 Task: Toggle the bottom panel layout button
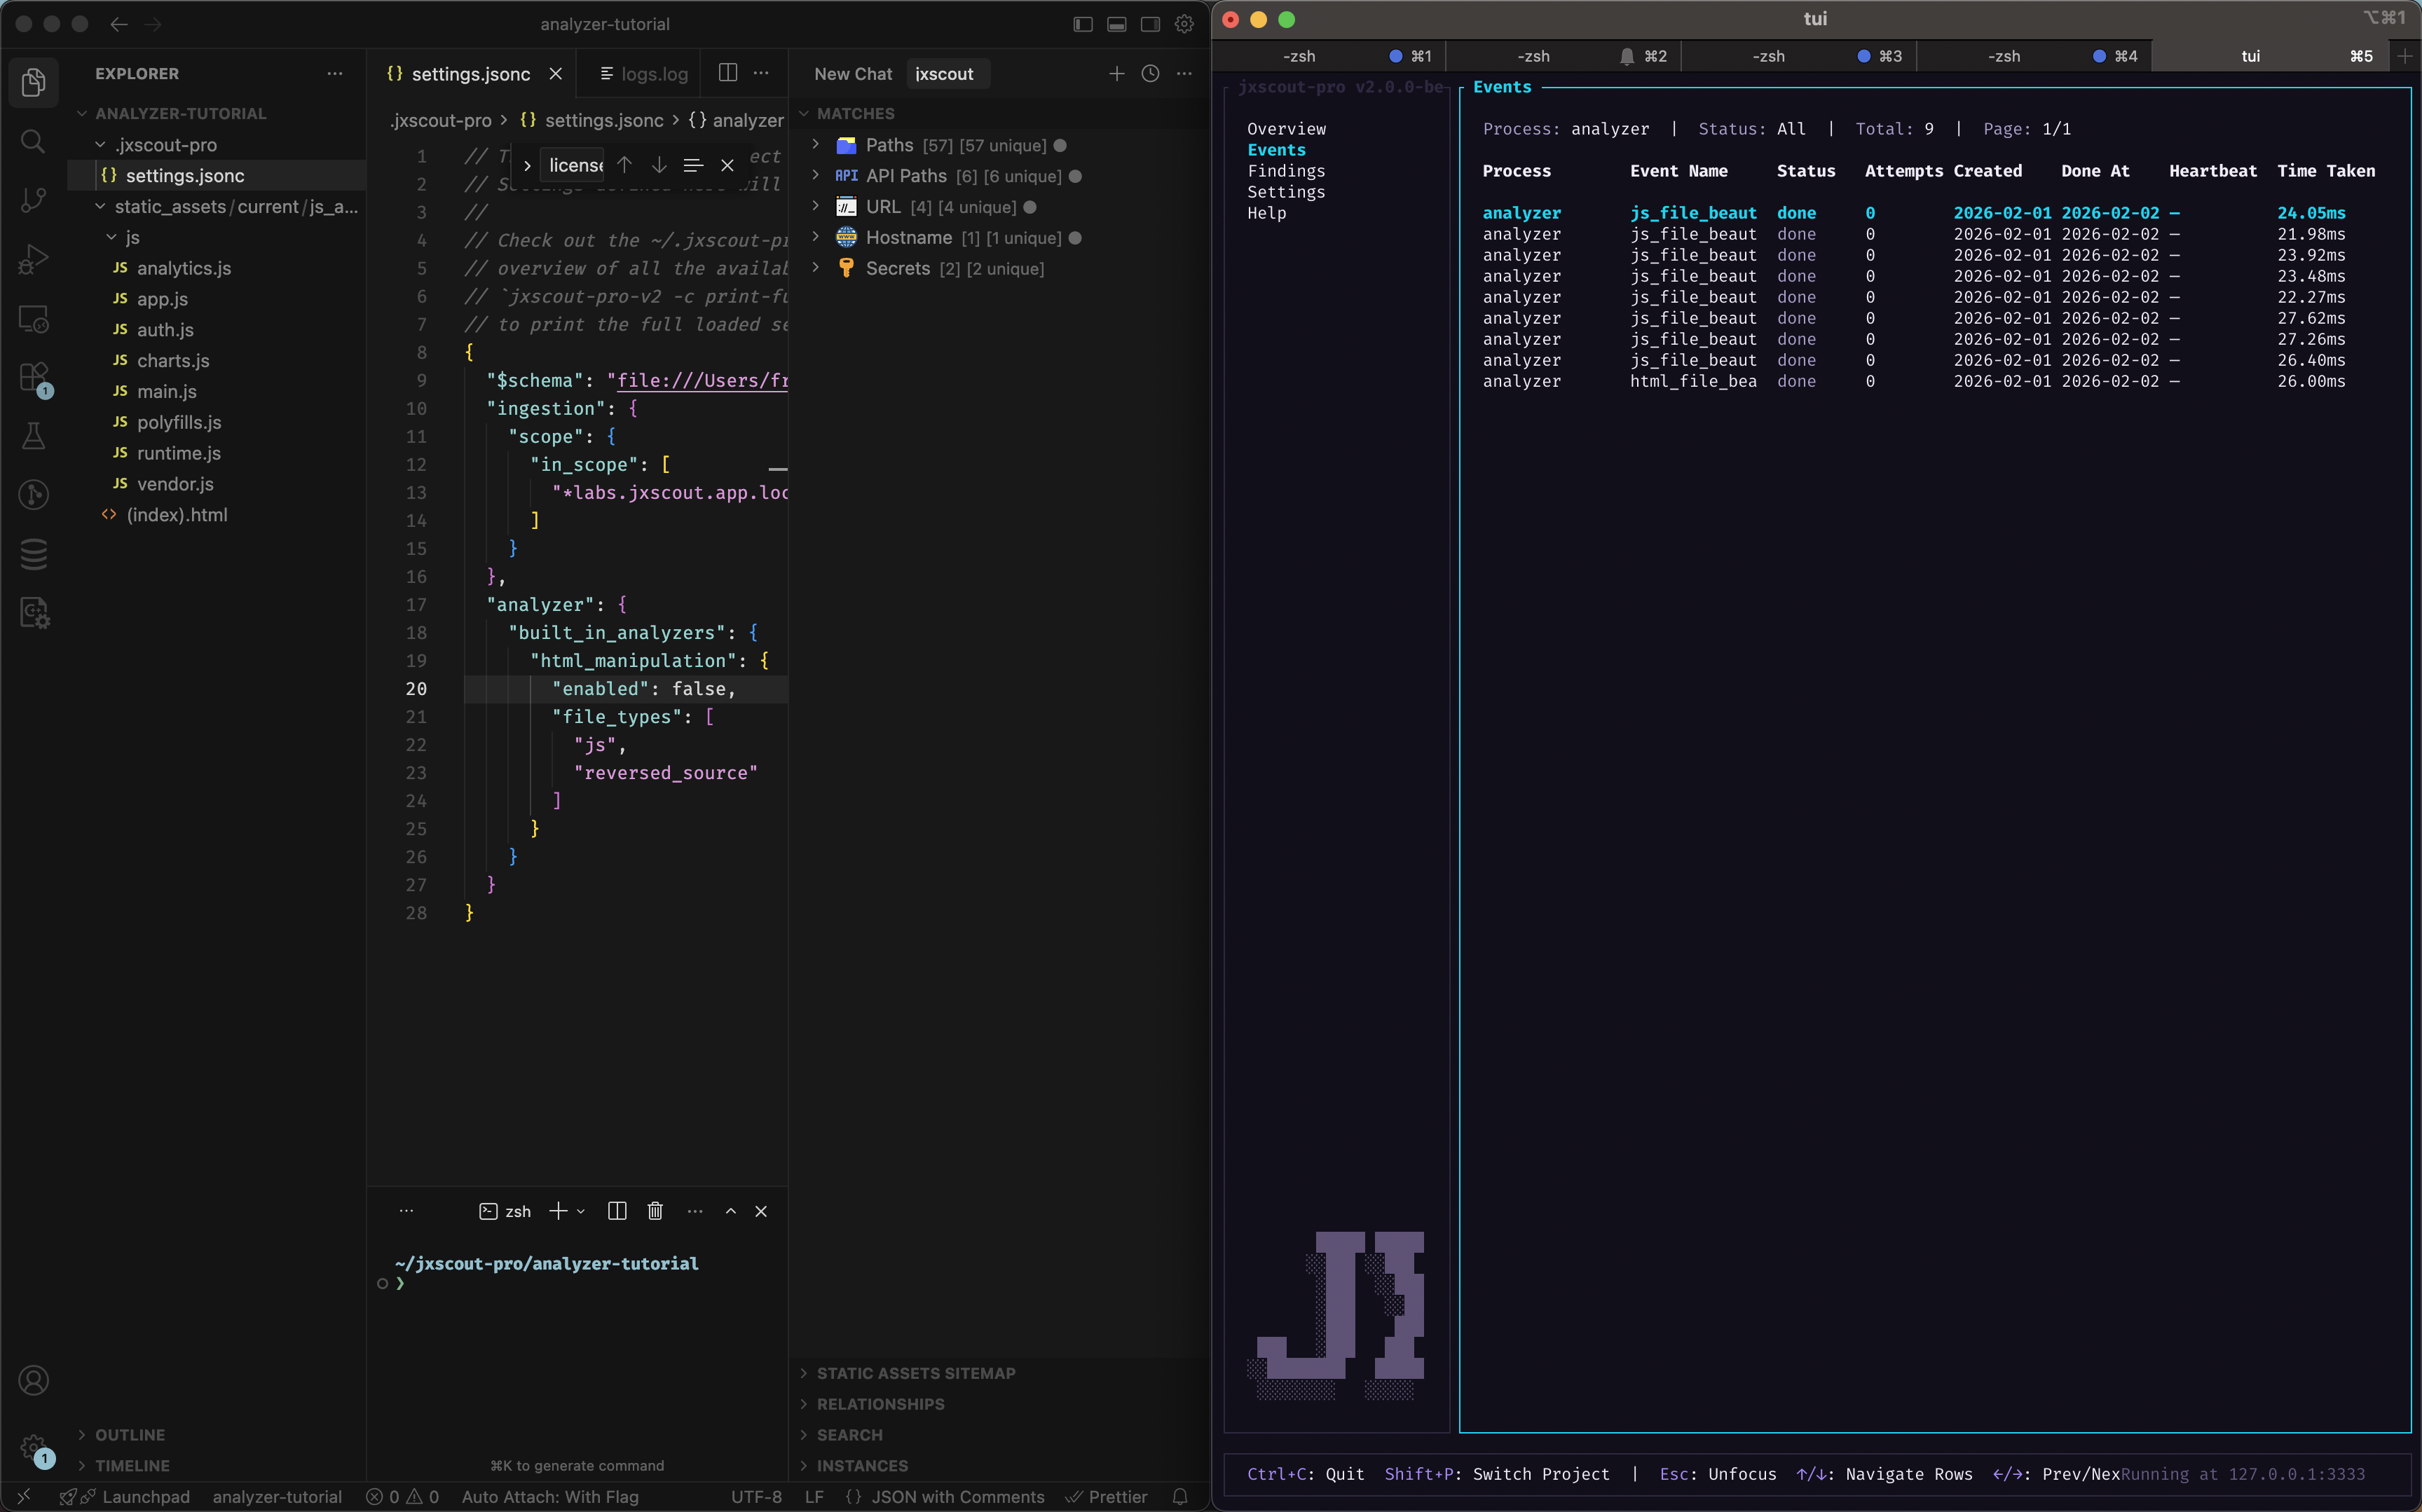1117,24
